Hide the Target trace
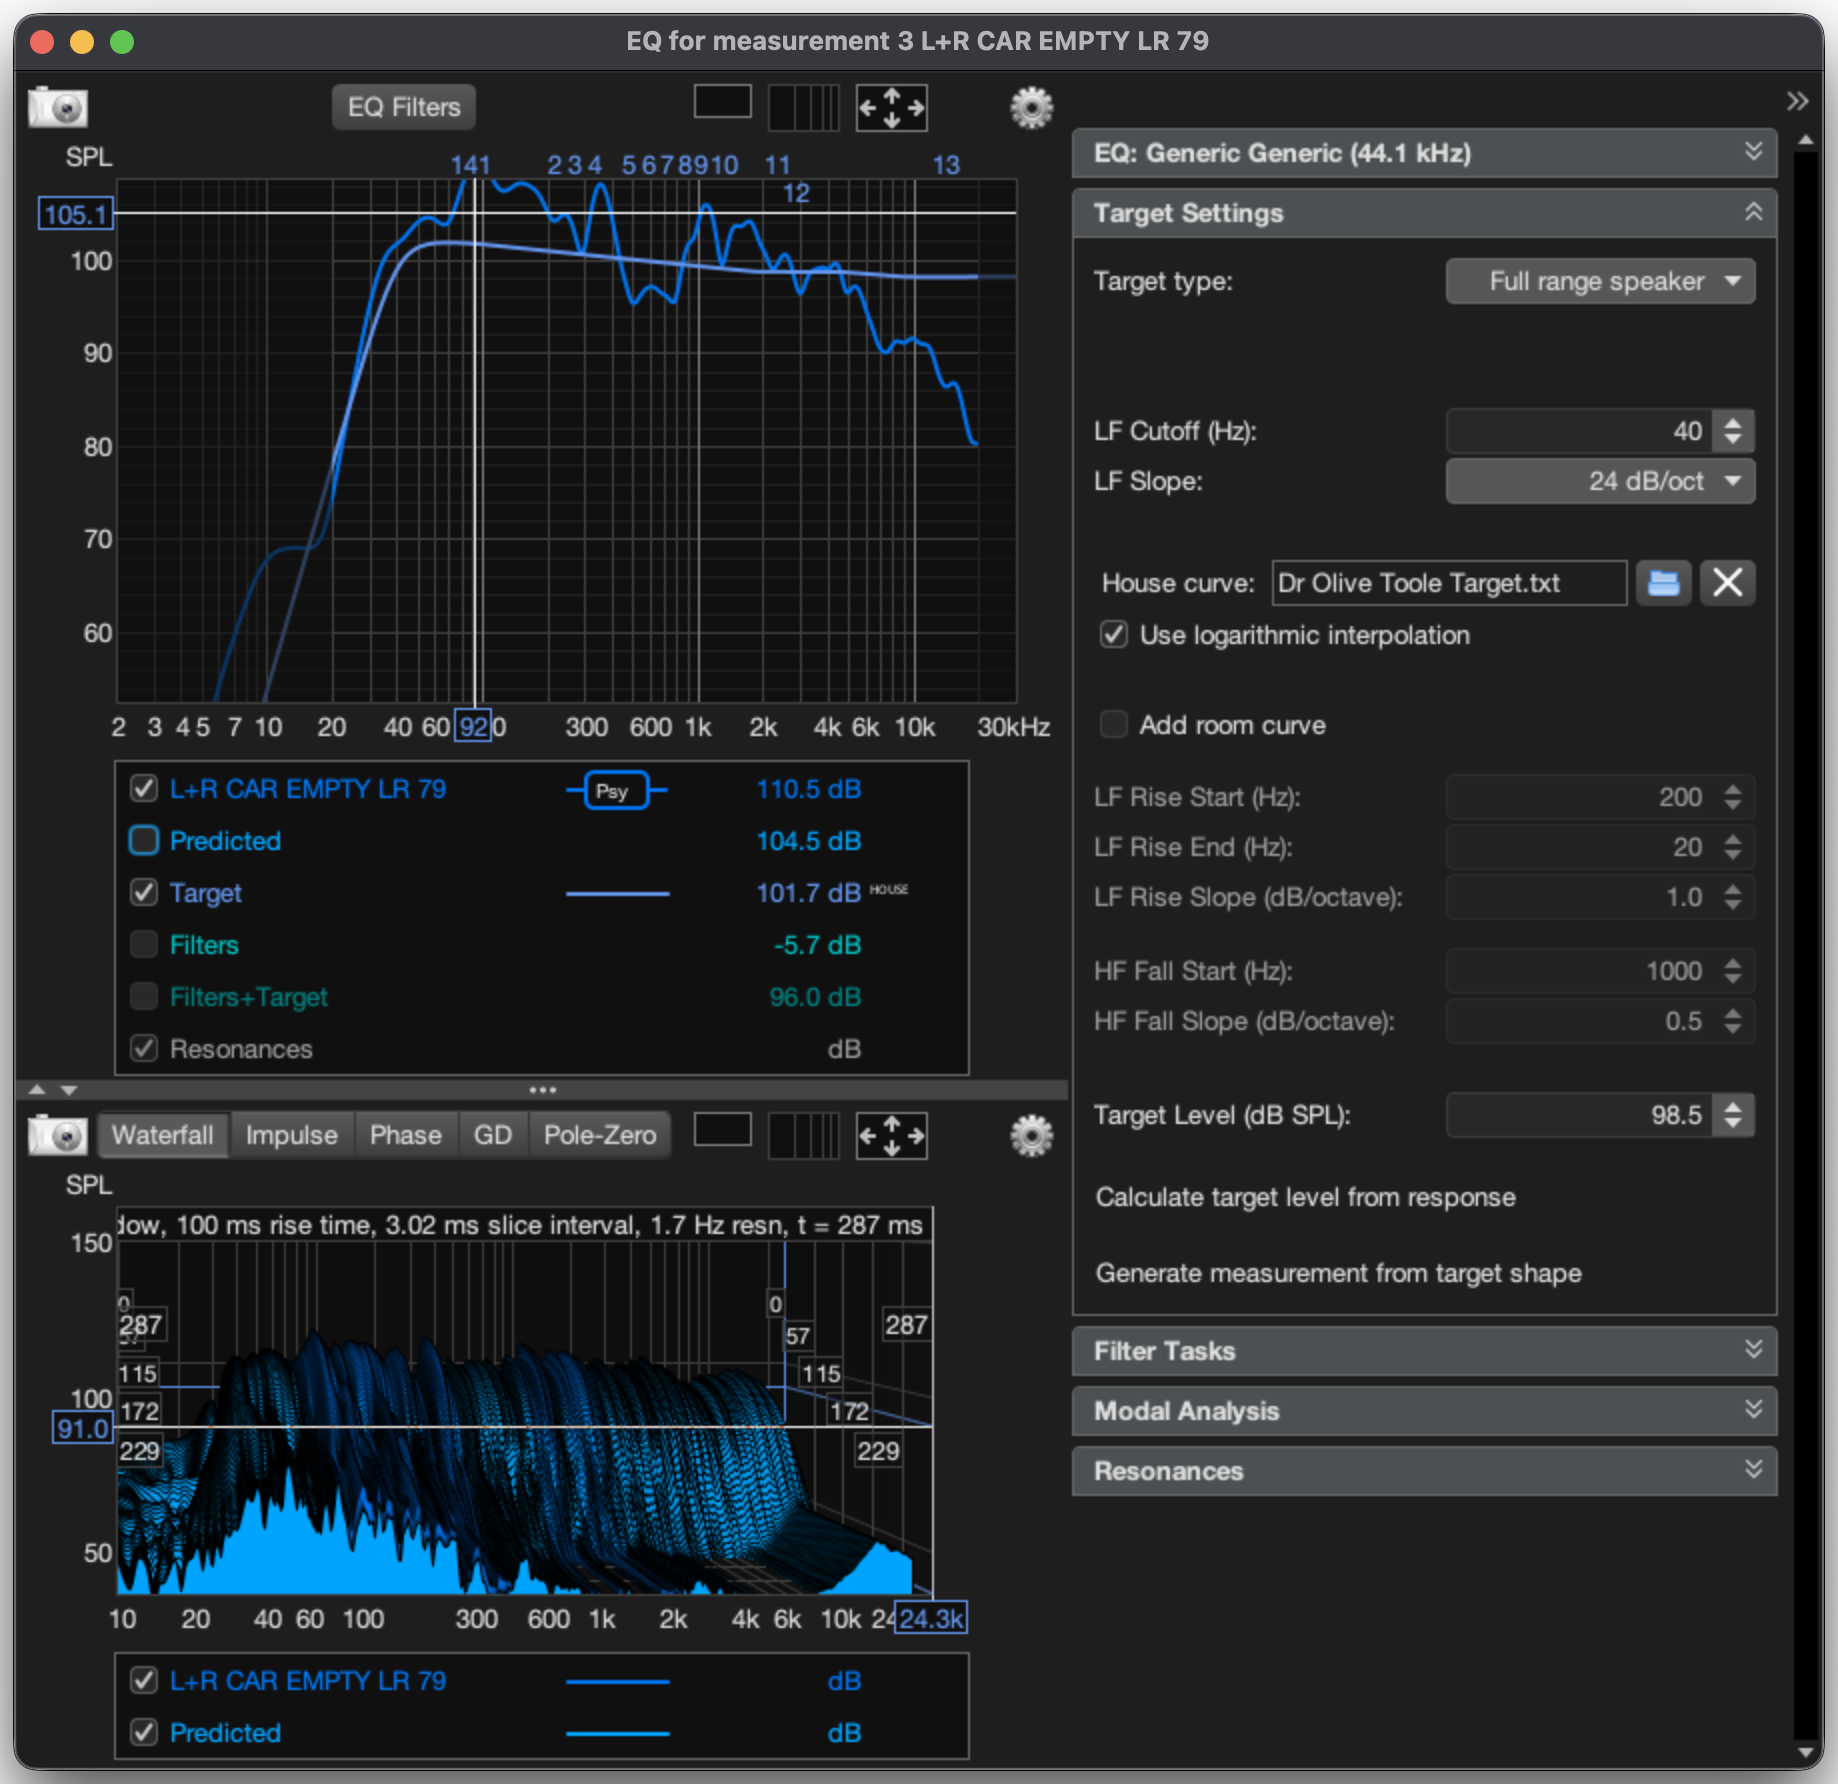1838x1784 pixels. (144, 893)
